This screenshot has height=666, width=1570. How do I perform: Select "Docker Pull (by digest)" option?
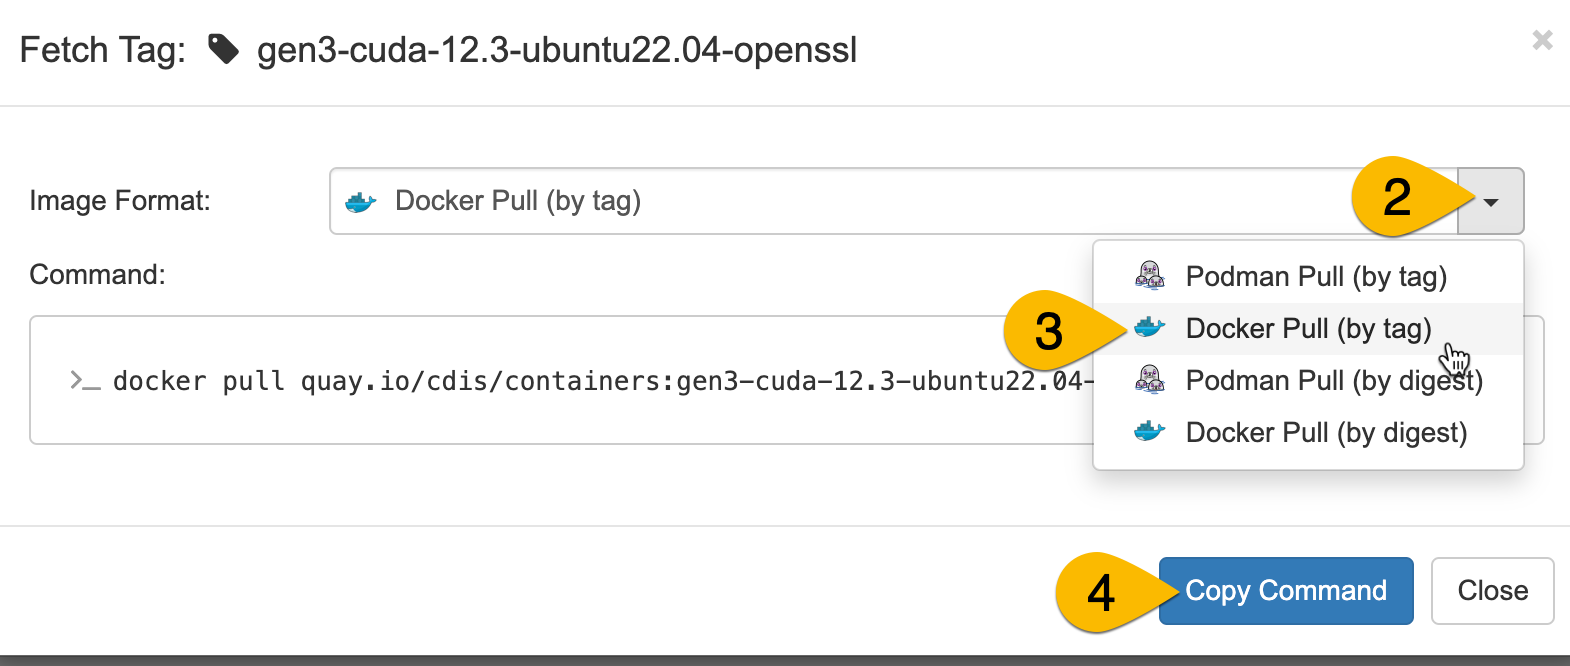click(1326, 432)
